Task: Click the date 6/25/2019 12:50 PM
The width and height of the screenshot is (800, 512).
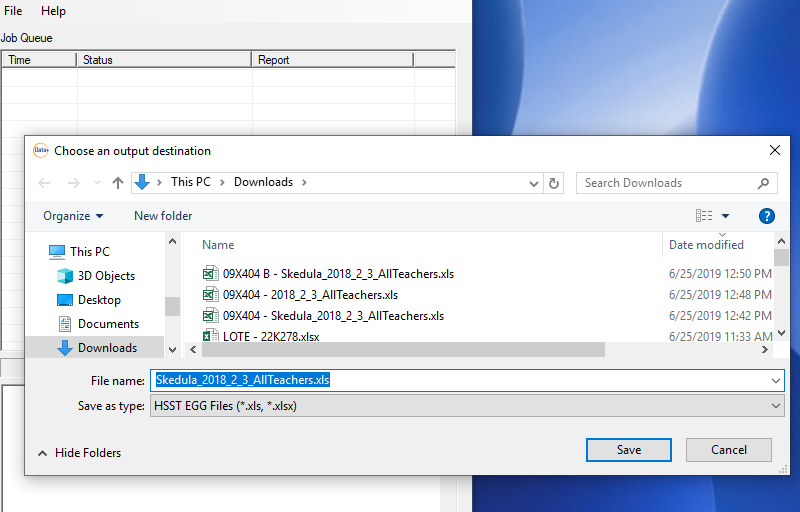Action: pyautogui.click(x=720, y=274)
